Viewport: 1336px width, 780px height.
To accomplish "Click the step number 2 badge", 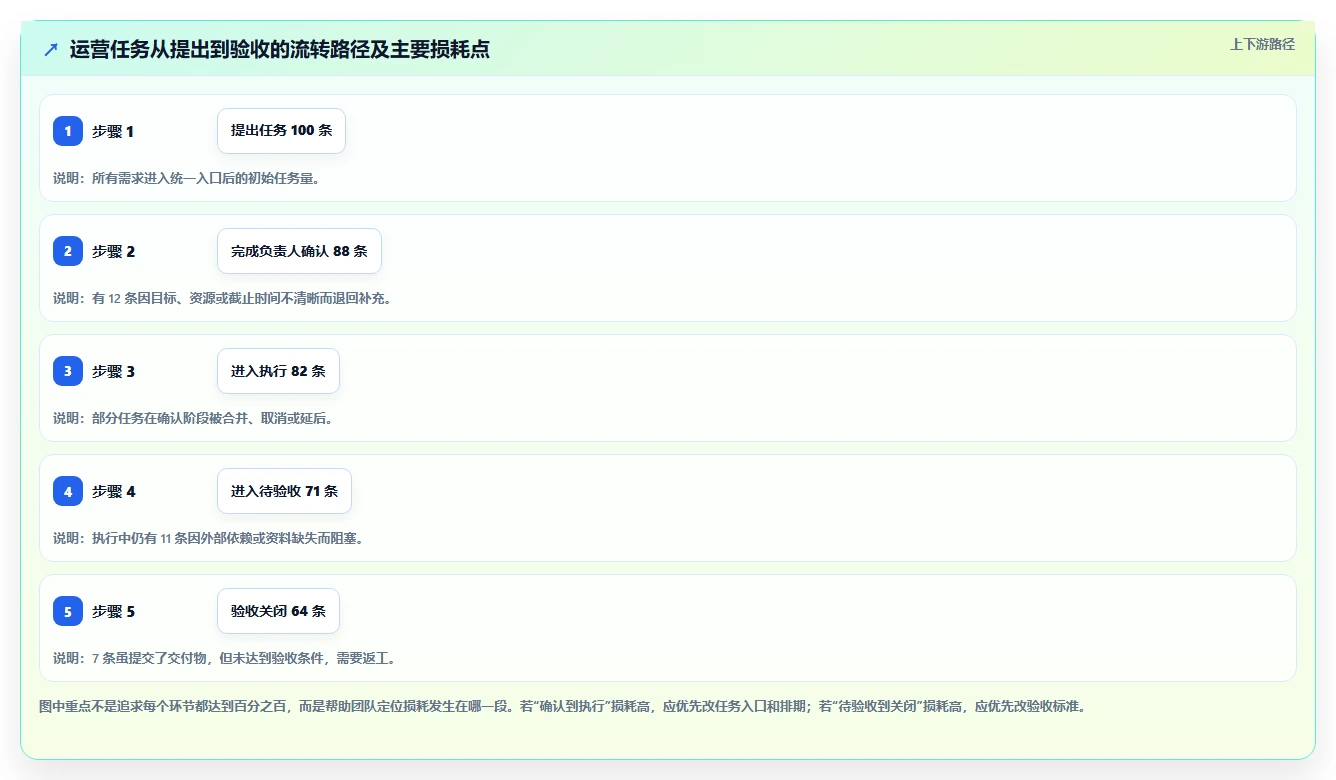I will (x=68, y=251).
